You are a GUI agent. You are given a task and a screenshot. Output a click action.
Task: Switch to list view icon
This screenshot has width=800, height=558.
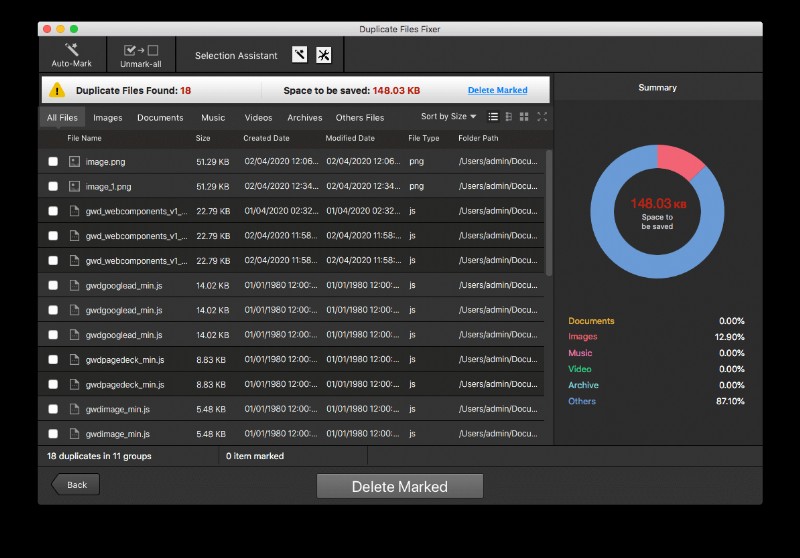493,117
